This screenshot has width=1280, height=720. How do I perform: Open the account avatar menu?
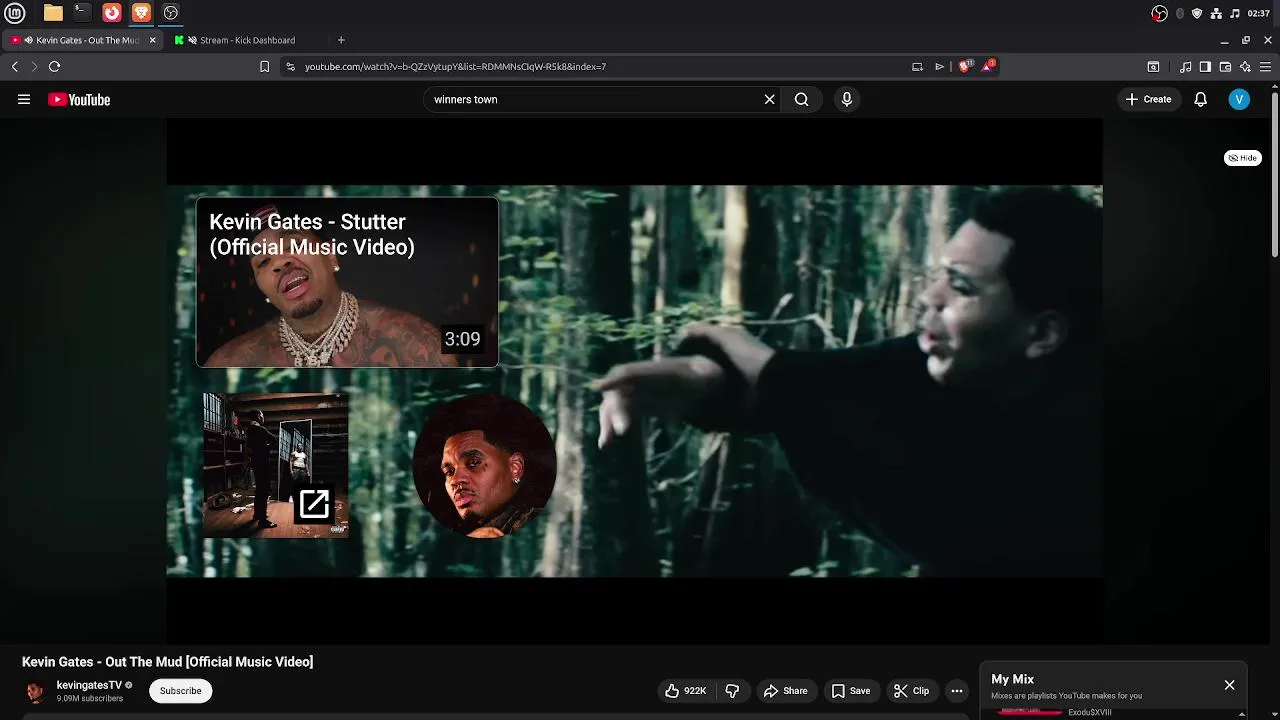[1239, 99]
